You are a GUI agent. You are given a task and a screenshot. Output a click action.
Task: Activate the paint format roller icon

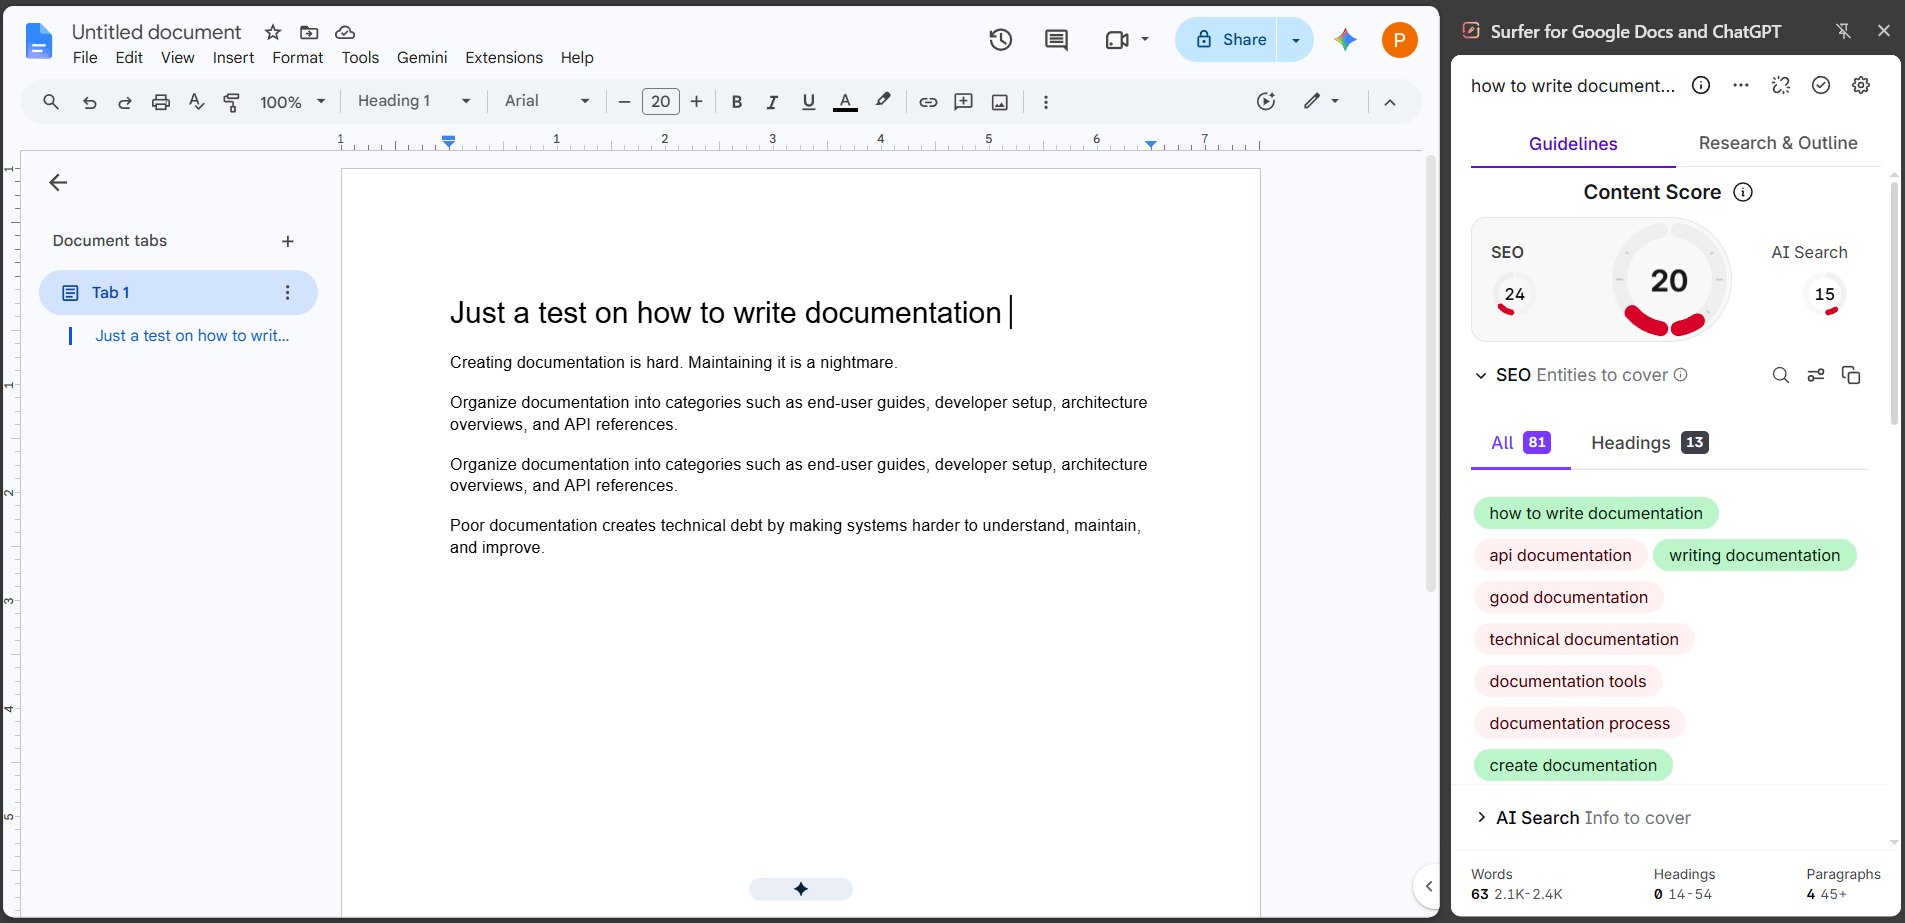coord(232,102)
